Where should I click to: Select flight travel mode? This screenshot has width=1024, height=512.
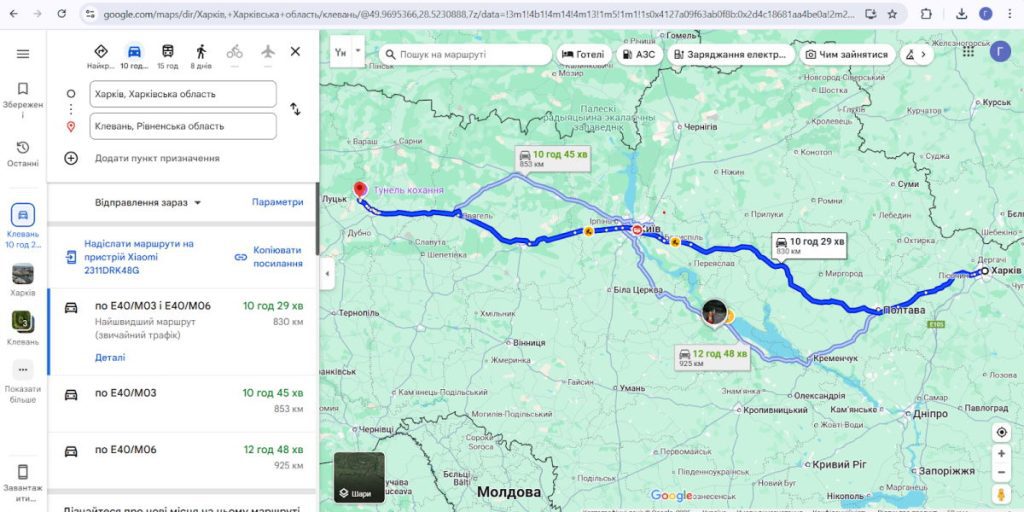coord(268,52)
